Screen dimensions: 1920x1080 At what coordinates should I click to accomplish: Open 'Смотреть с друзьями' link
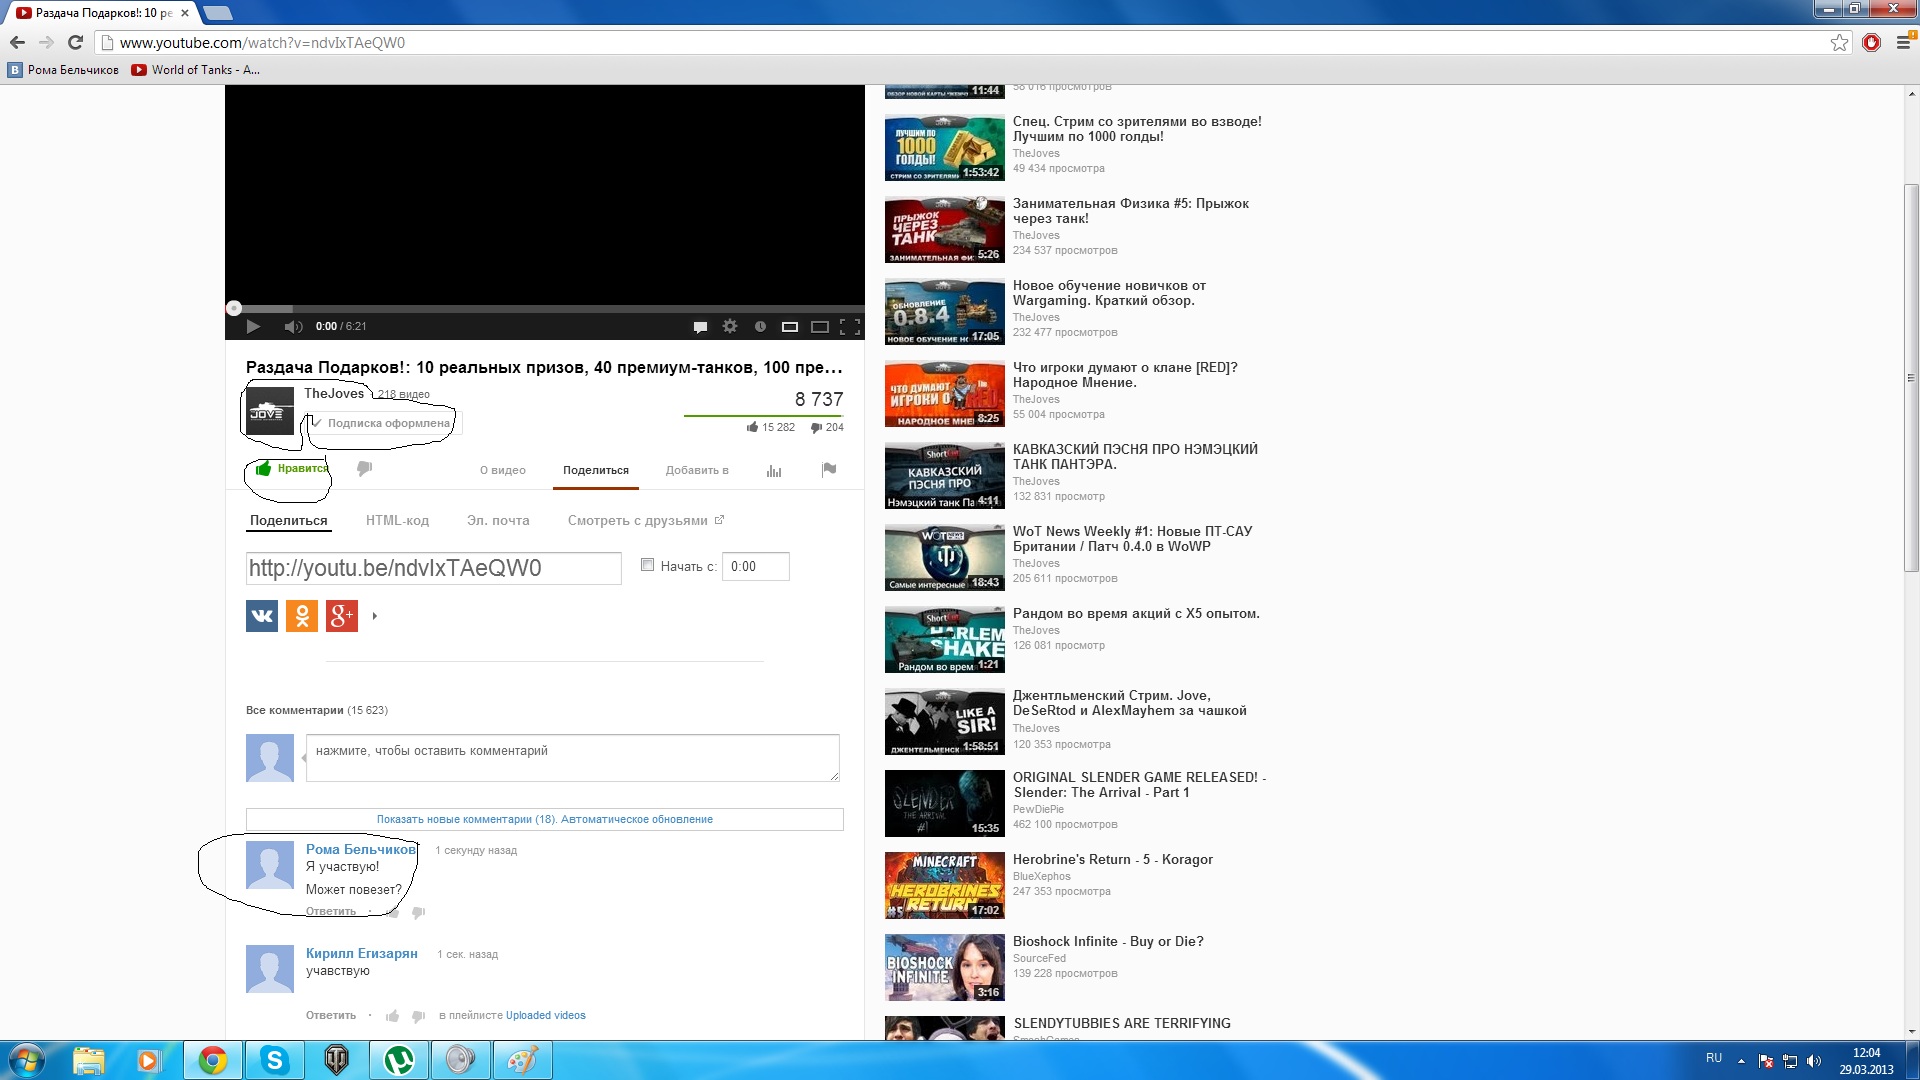pyautogui.click(x=645, y=520)
